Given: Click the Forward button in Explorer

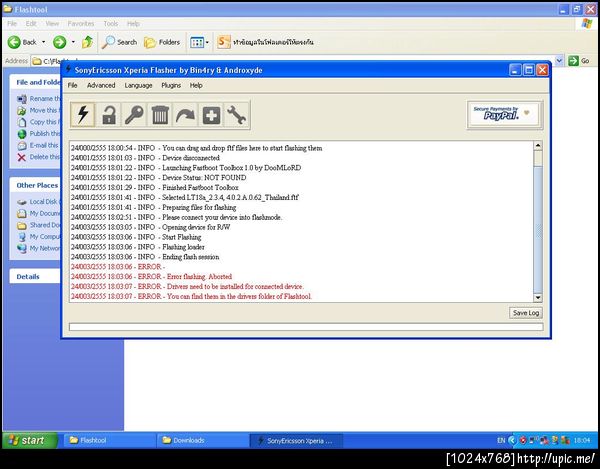Looking at the screenshot, I should point(59,42).
